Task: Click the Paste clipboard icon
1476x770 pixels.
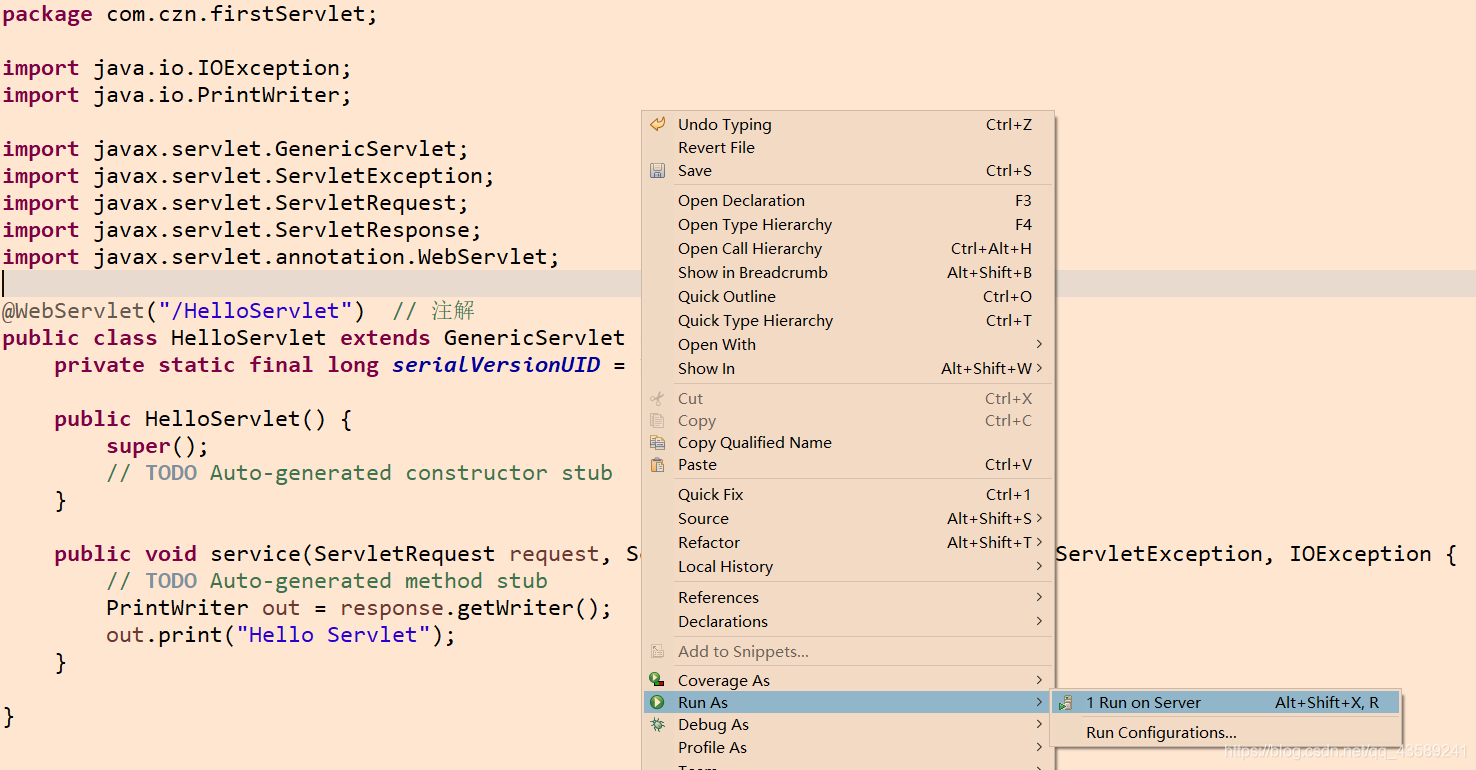Action: 657,465
